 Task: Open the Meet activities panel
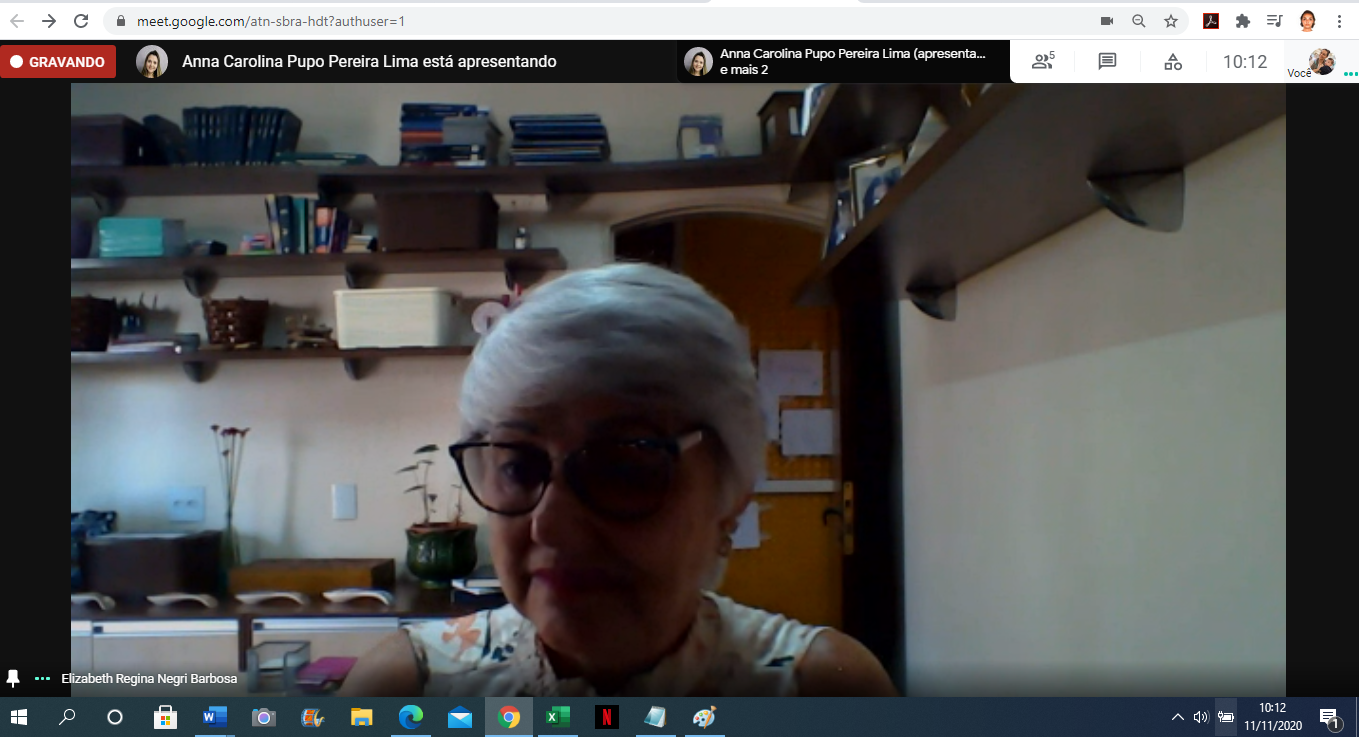tap(1173, 62)
